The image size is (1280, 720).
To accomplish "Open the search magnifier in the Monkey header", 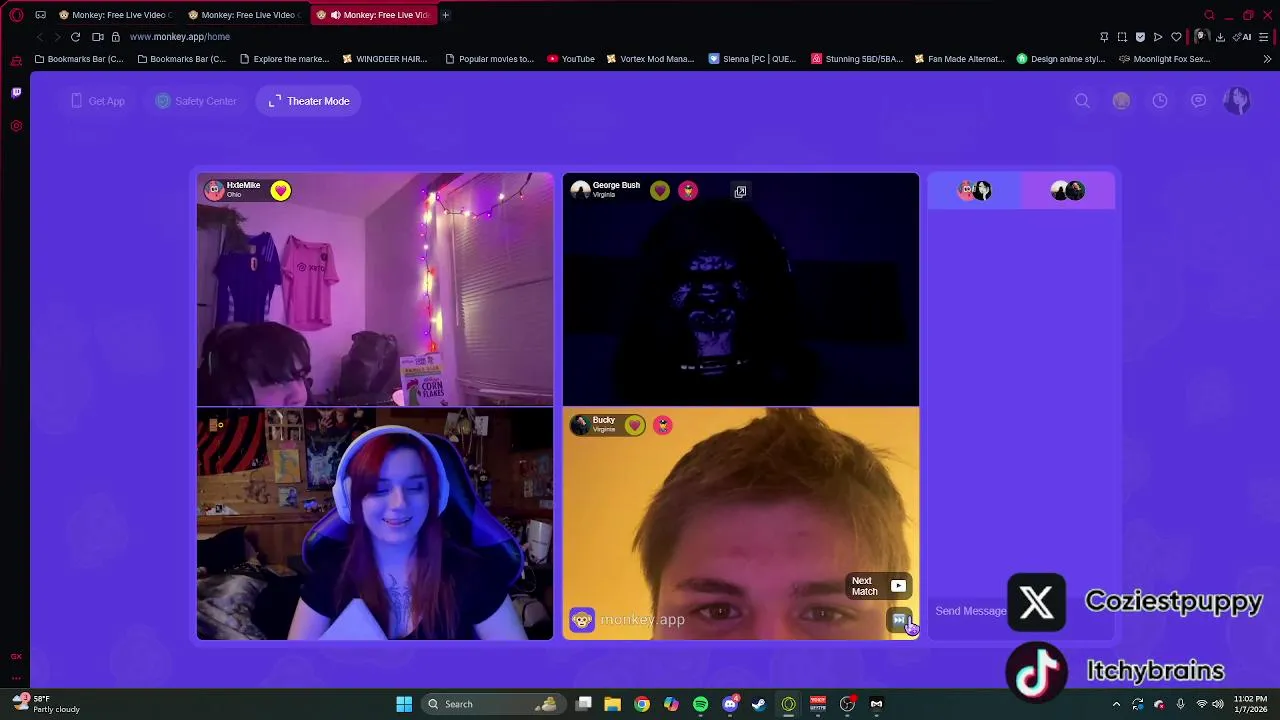I will [x=1082, y=101].
